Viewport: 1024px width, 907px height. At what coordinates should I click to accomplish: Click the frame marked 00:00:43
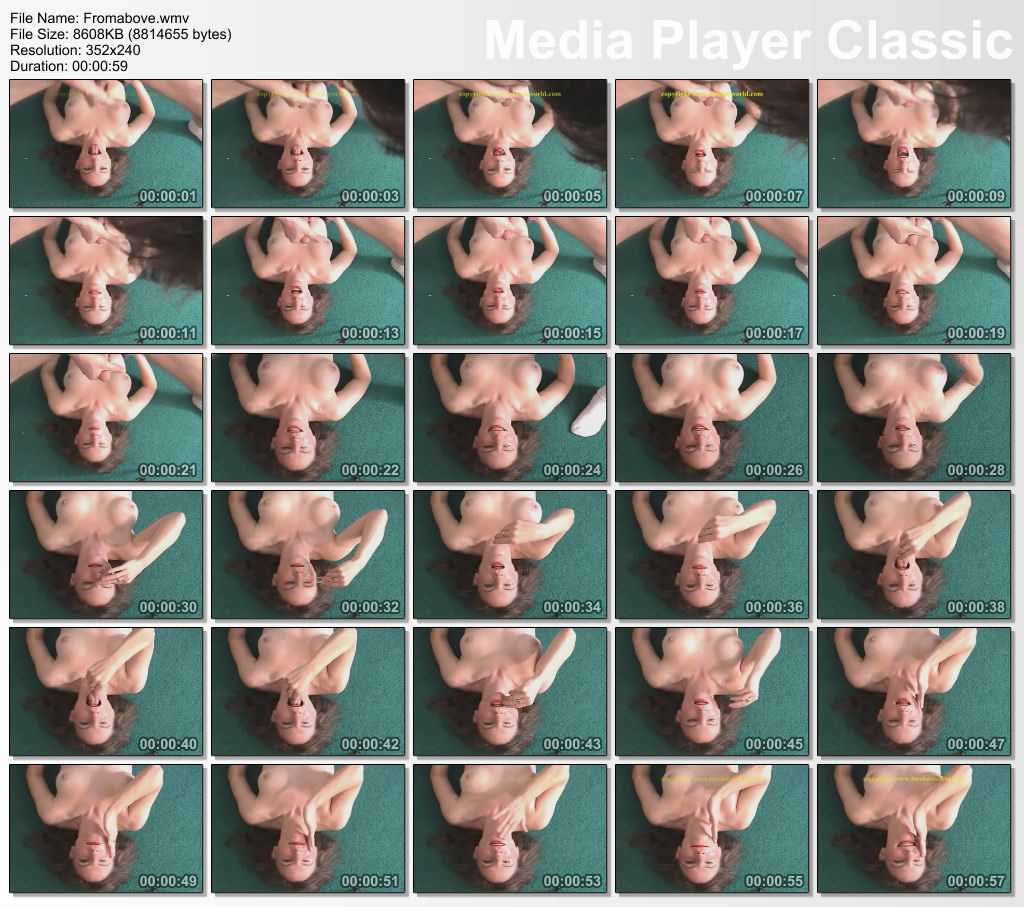point(510,692)
